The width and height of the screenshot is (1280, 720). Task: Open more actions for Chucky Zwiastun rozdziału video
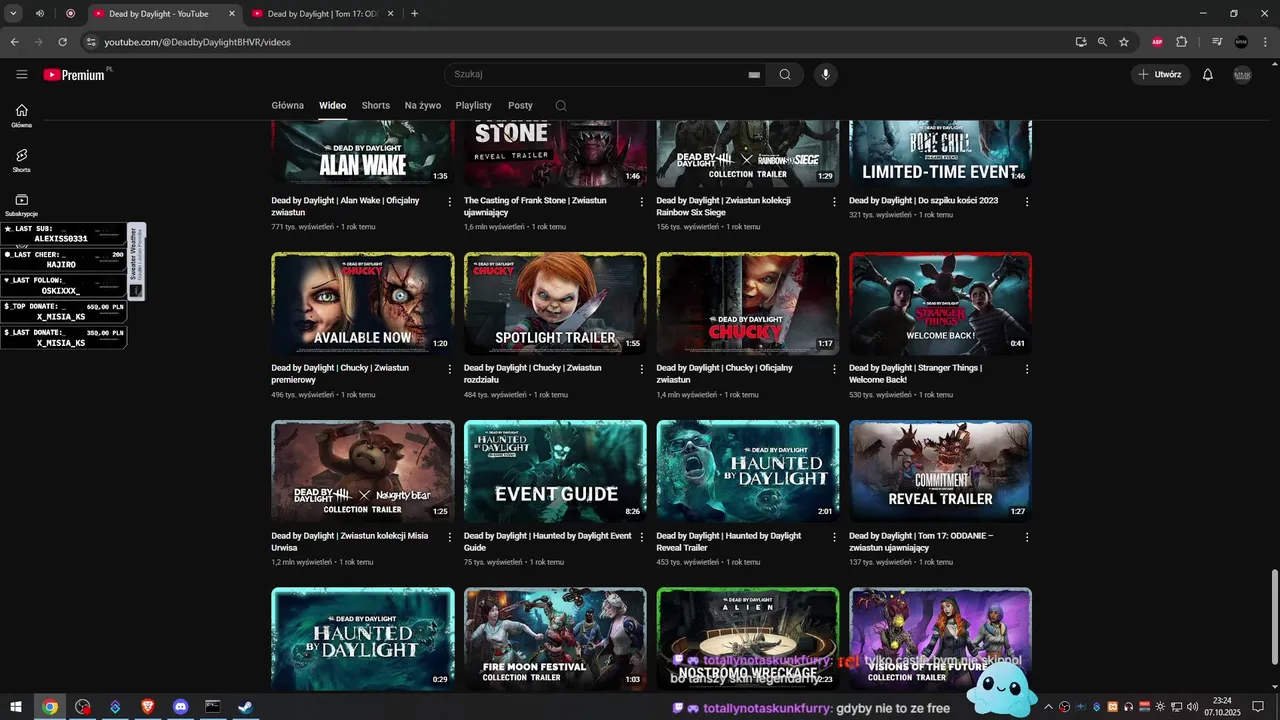(642, 369)
